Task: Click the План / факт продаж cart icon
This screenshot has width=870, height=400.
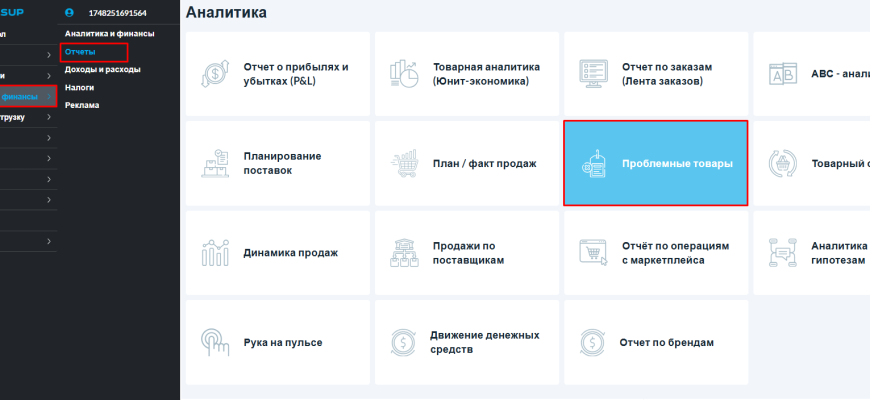Action: [404, 163]
